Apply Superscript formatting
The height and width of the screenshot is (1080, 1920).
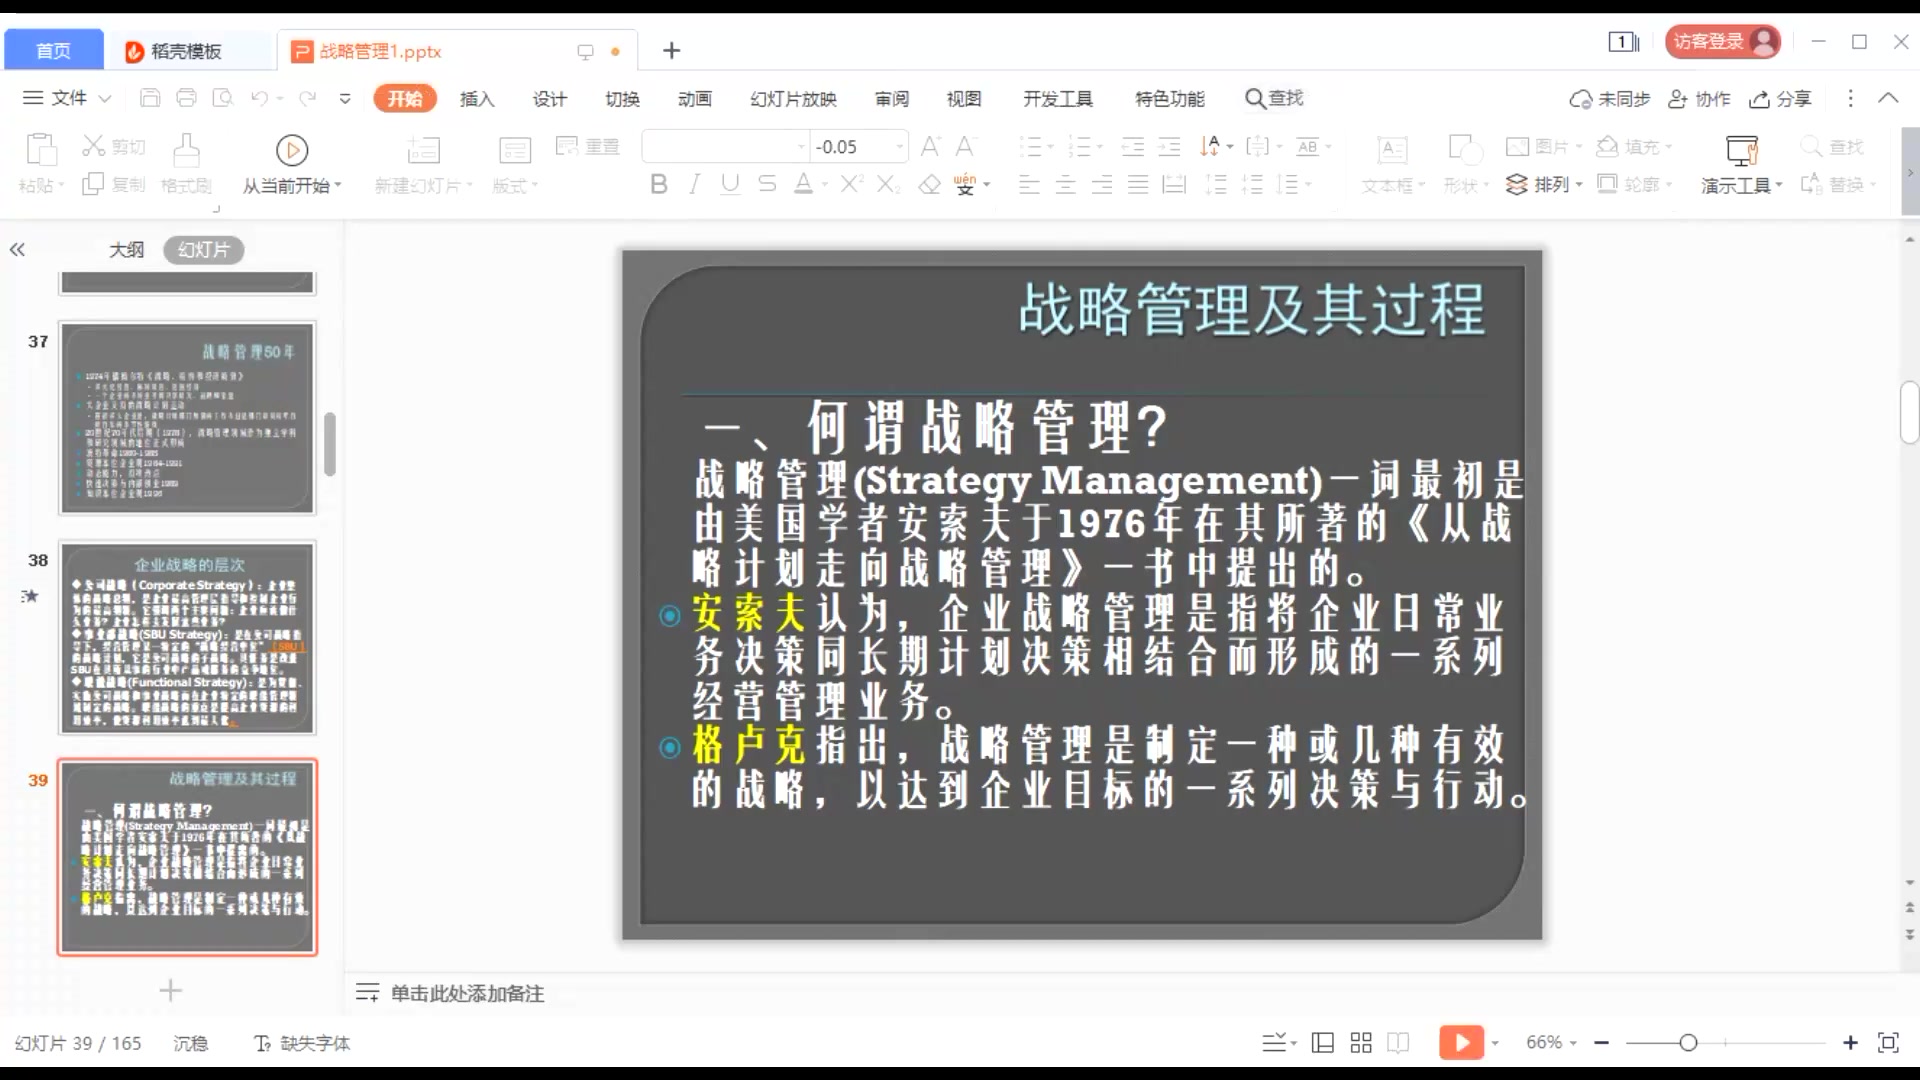(851, 184)
